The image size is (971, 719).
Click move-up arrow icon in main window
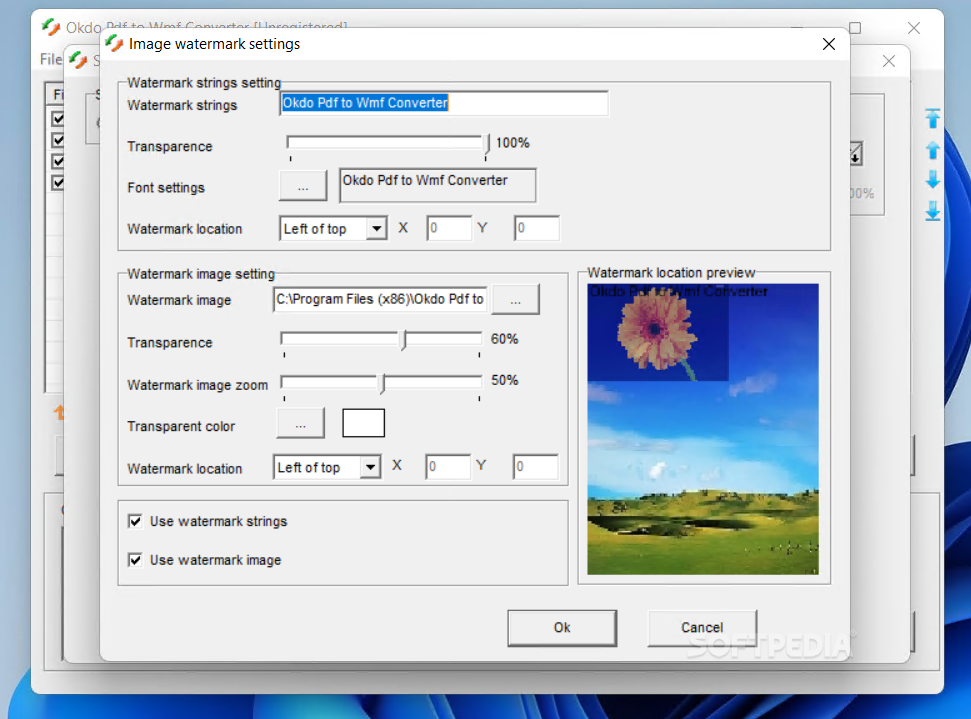(x=933, y=150)
